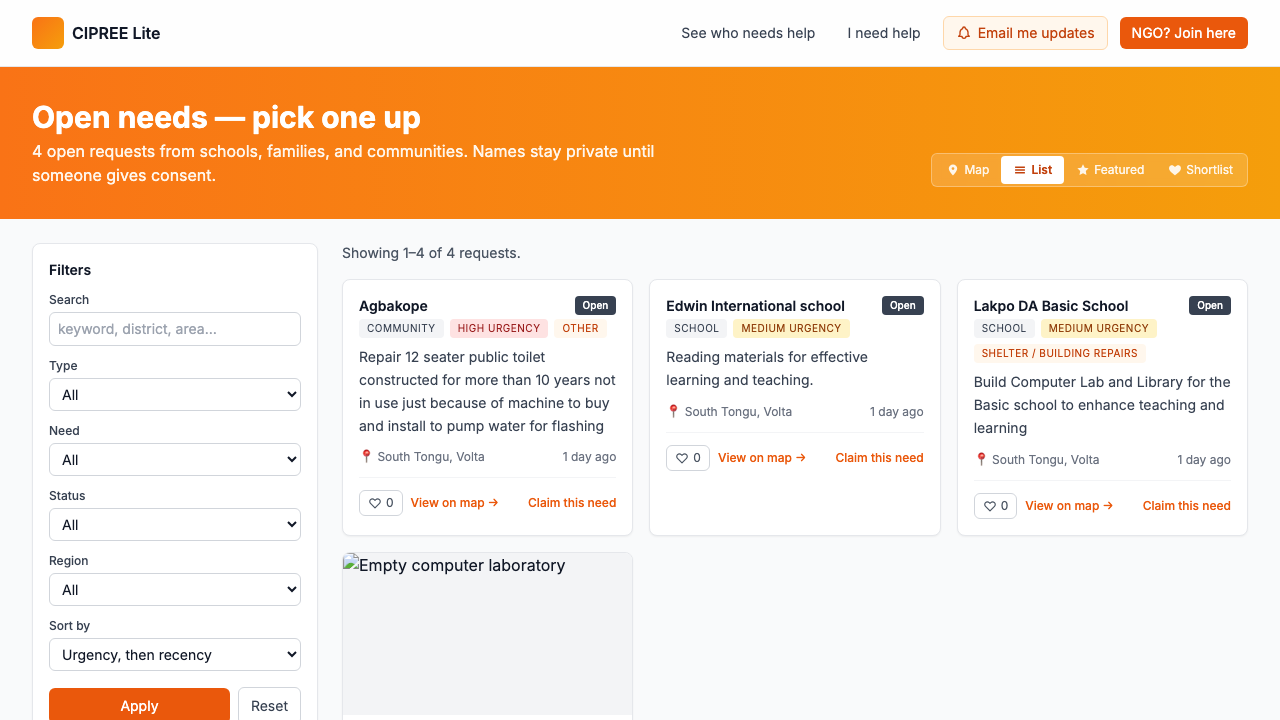Click the list lines icon in the List tab
Viewport: 1280px width, 720px height.
(1020, 170)
